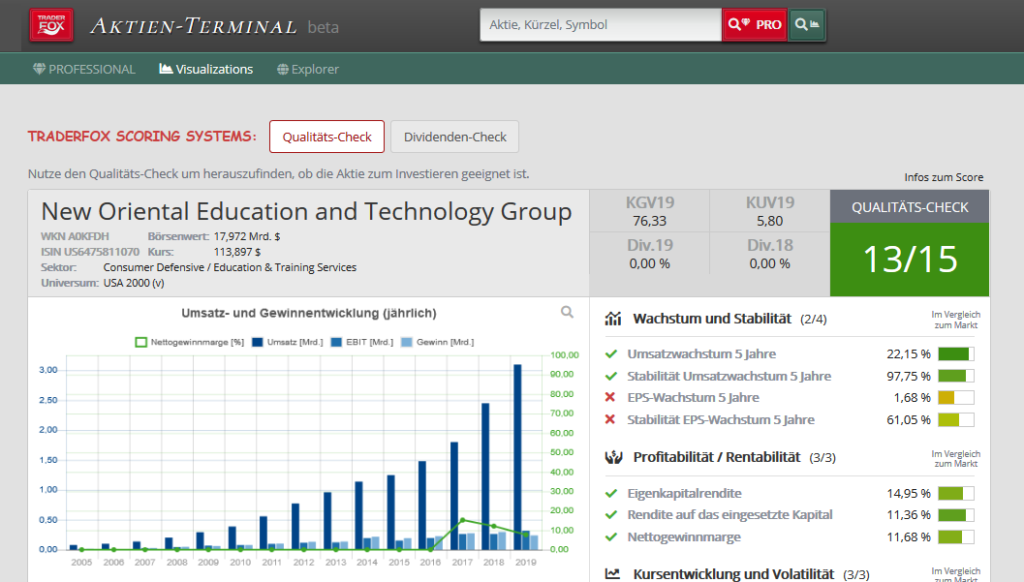The image size is (1024, 582).
Task: Select the Qualitäts-Check tab
Action: [x=327, y=137]
